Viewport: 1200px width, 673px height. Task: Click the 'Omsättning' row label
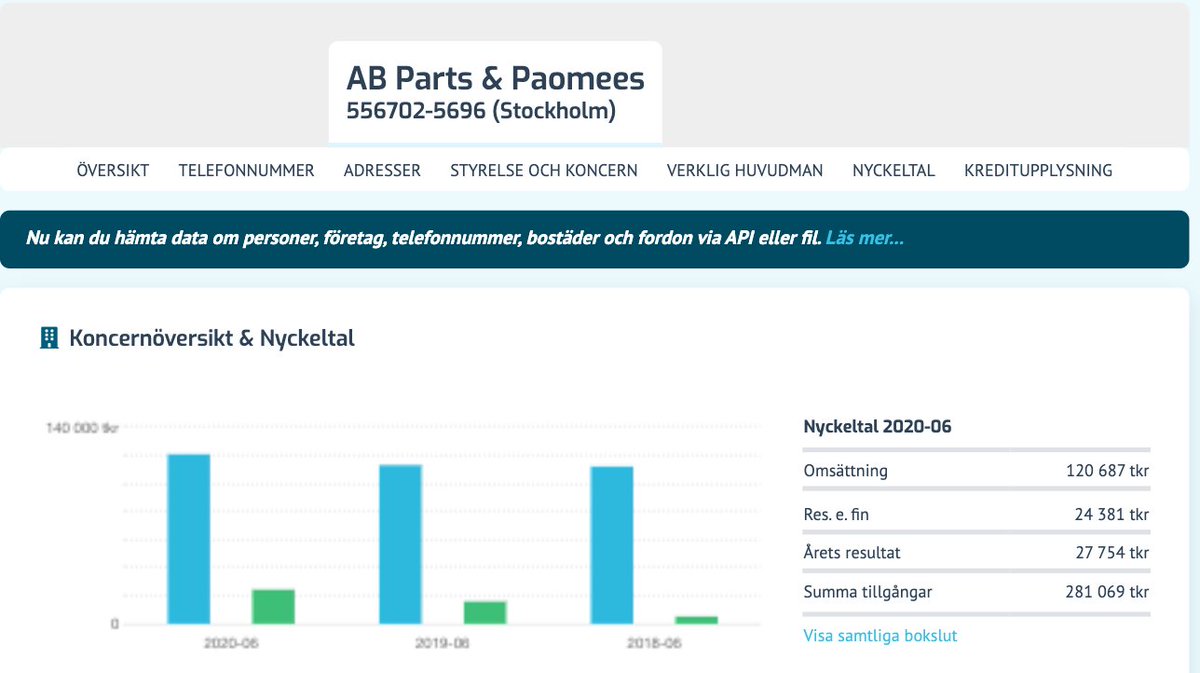846,471
